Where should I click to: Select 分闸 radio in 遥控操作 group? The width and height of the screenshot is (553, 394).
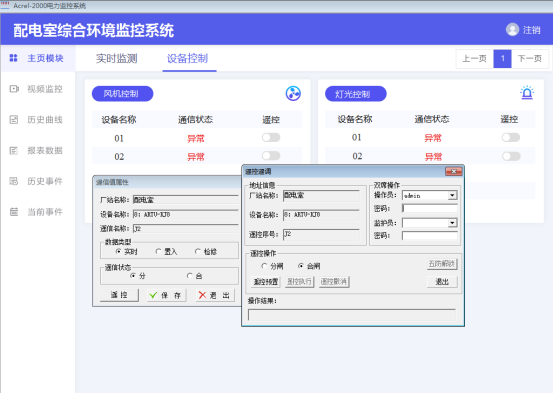264,266
